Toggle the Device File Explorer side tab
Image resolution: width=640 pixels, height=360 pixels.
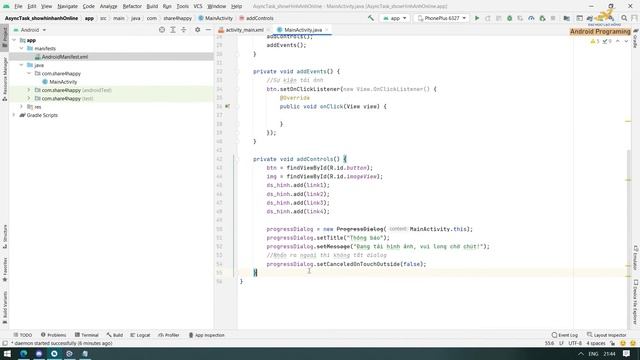[636, 302]
